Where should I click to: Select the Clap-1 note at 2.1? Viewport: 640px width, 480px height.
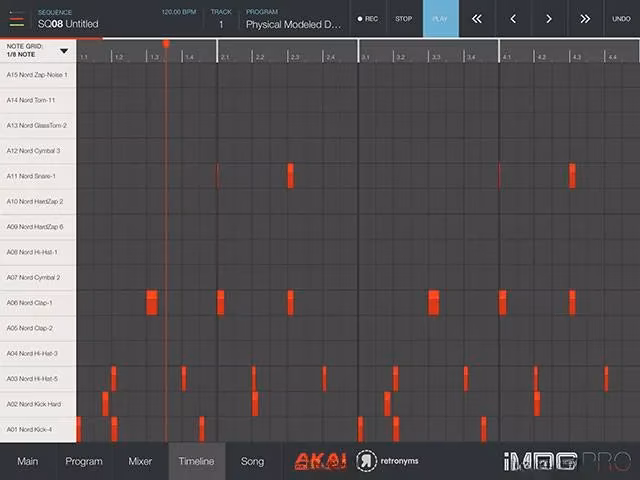220,303
